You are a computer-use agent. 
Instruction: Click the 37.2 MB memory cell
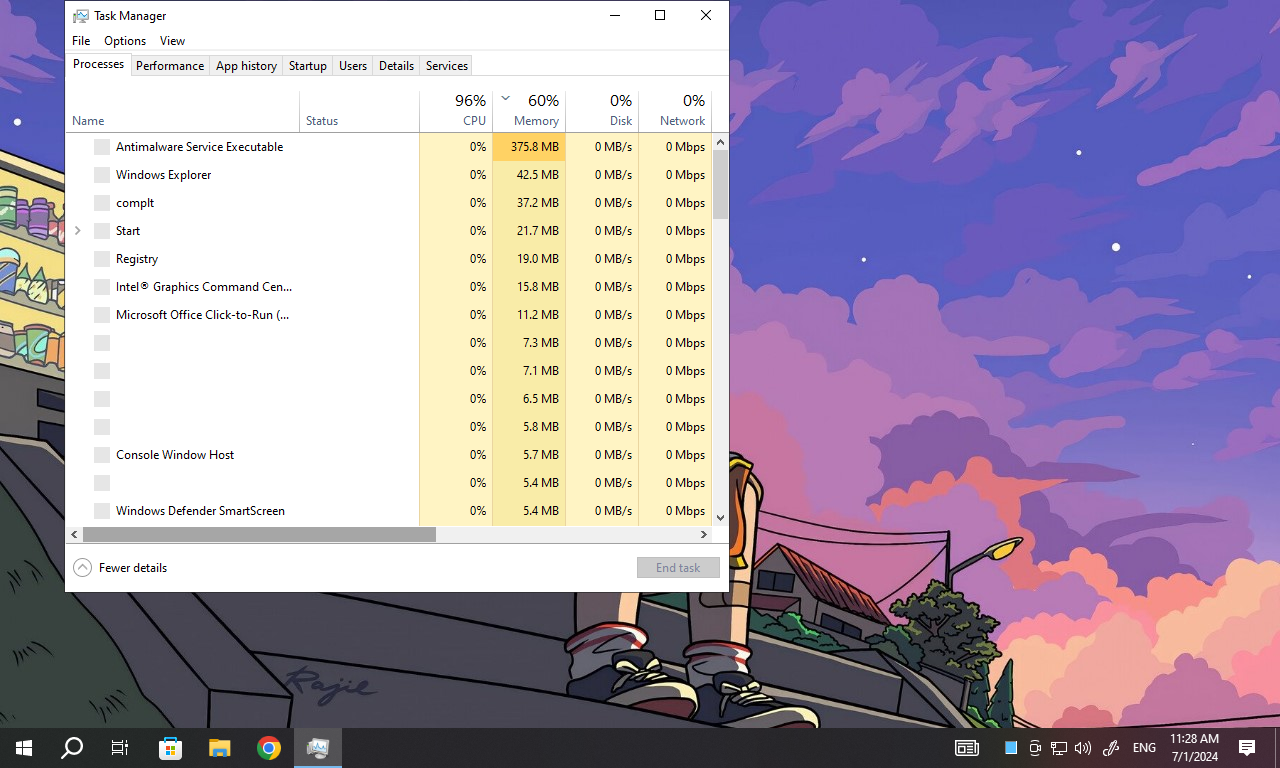(x=529, y=203)
